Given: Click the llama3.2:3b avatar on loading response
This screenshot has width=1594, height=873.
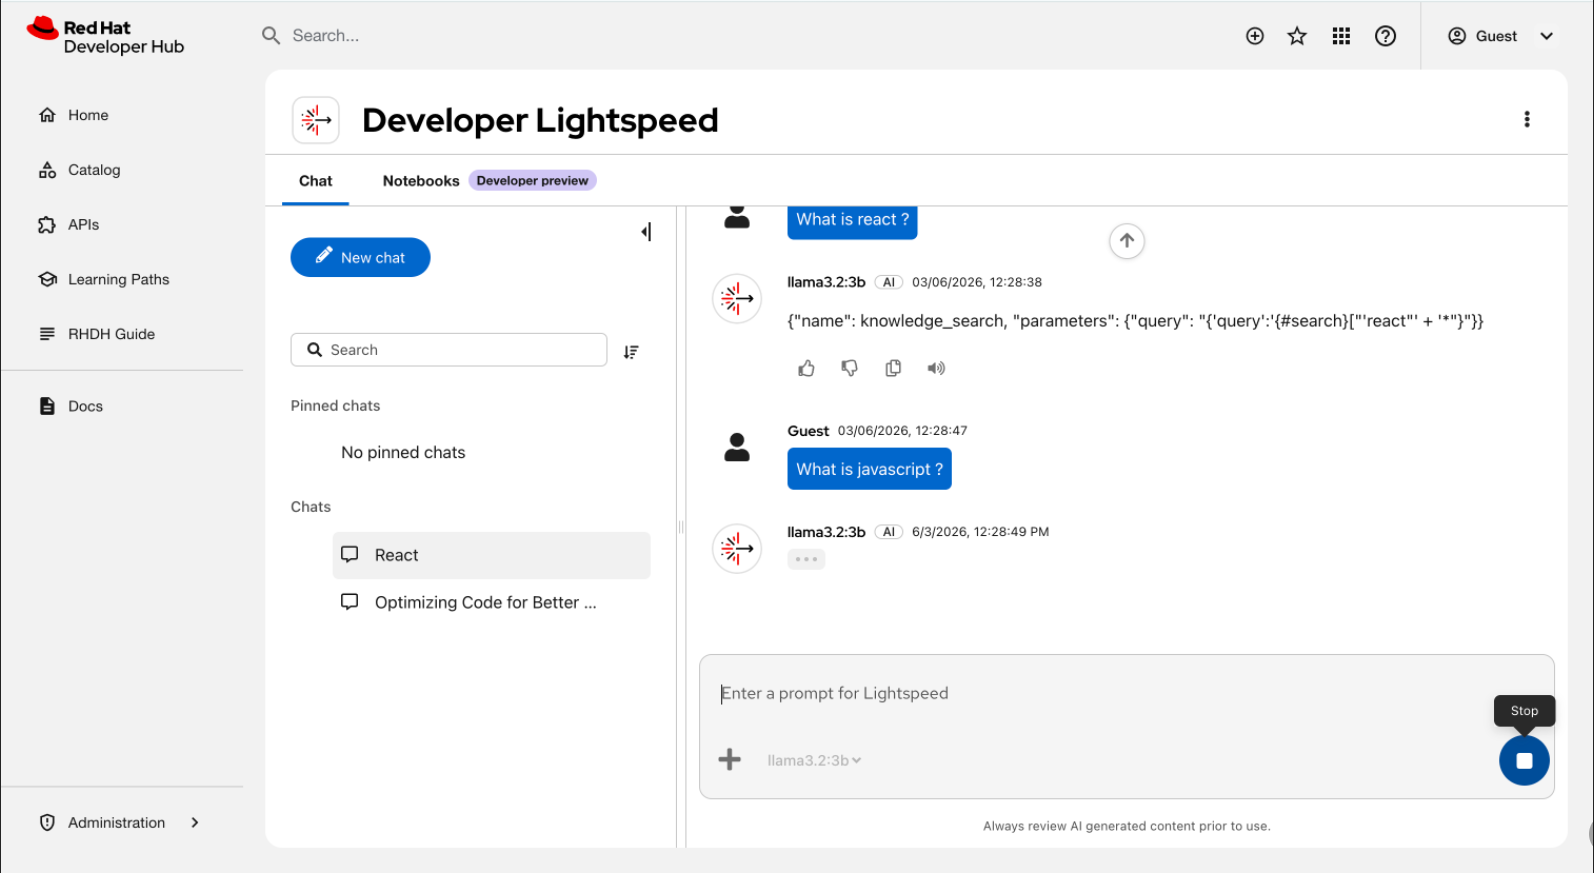Looking at the screenshot, I should coord(737,548).
